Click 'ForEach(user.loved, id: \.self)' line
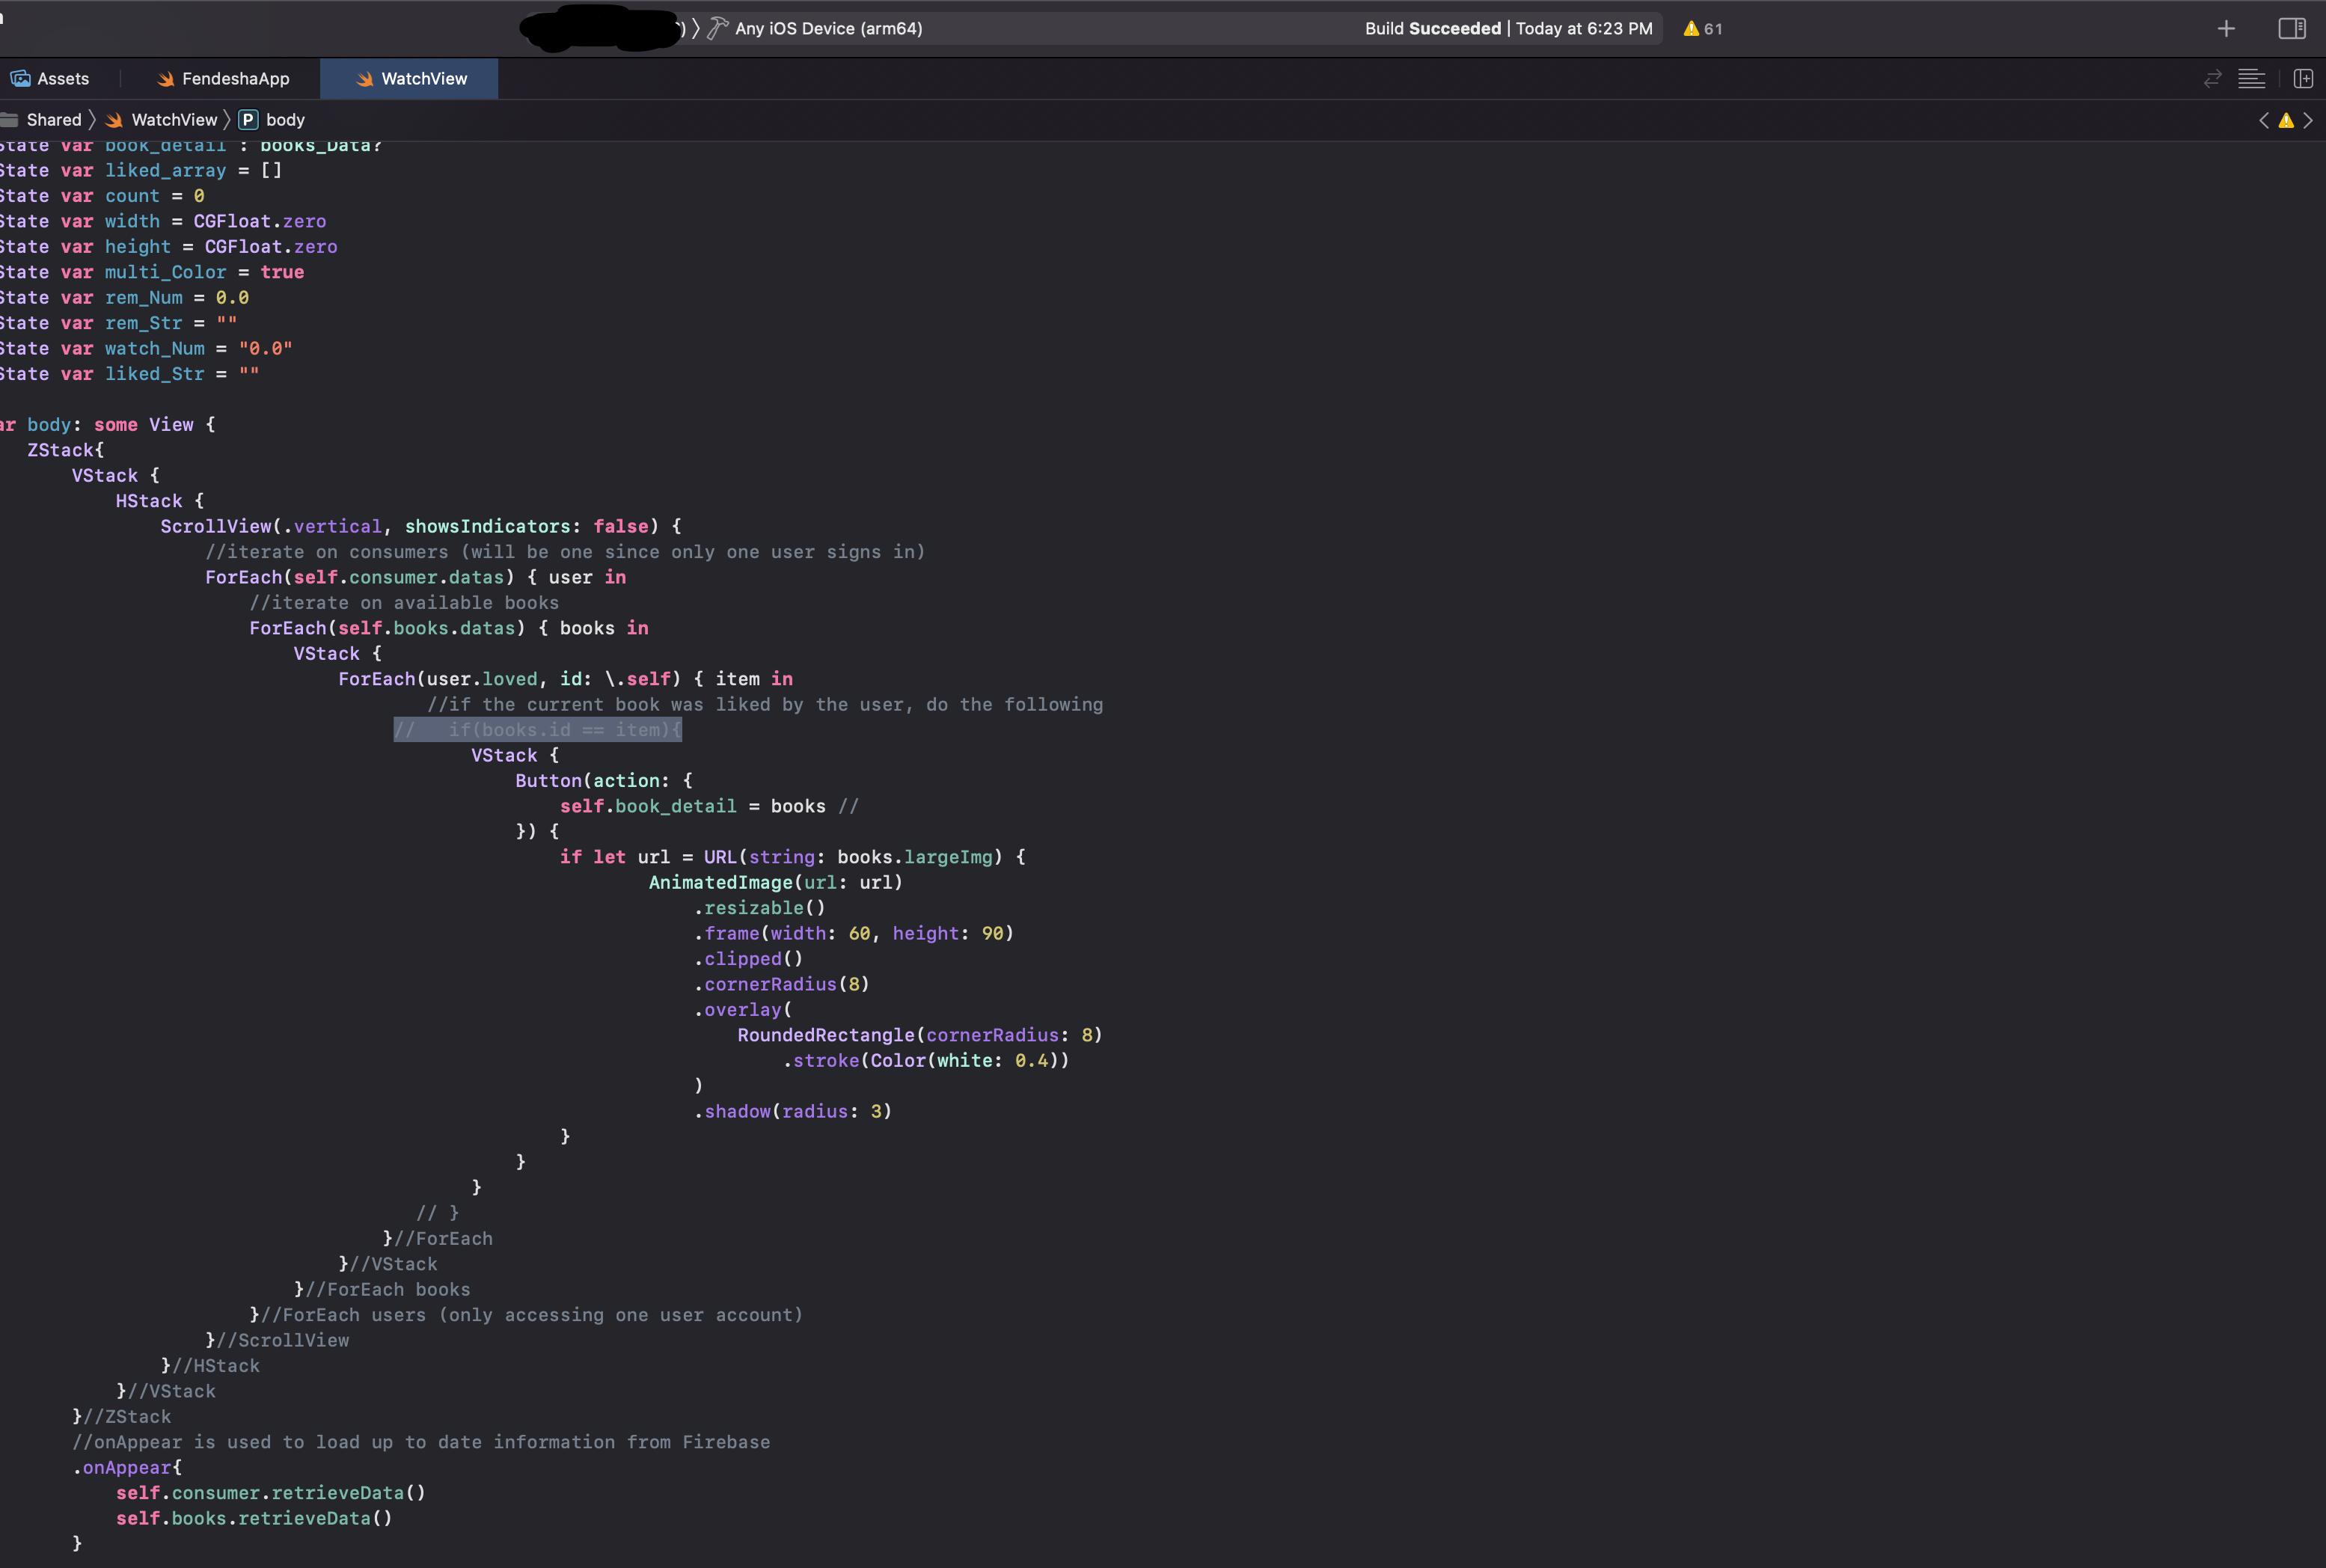The width and height of the screenshot is (2326, 1568). 566,679
